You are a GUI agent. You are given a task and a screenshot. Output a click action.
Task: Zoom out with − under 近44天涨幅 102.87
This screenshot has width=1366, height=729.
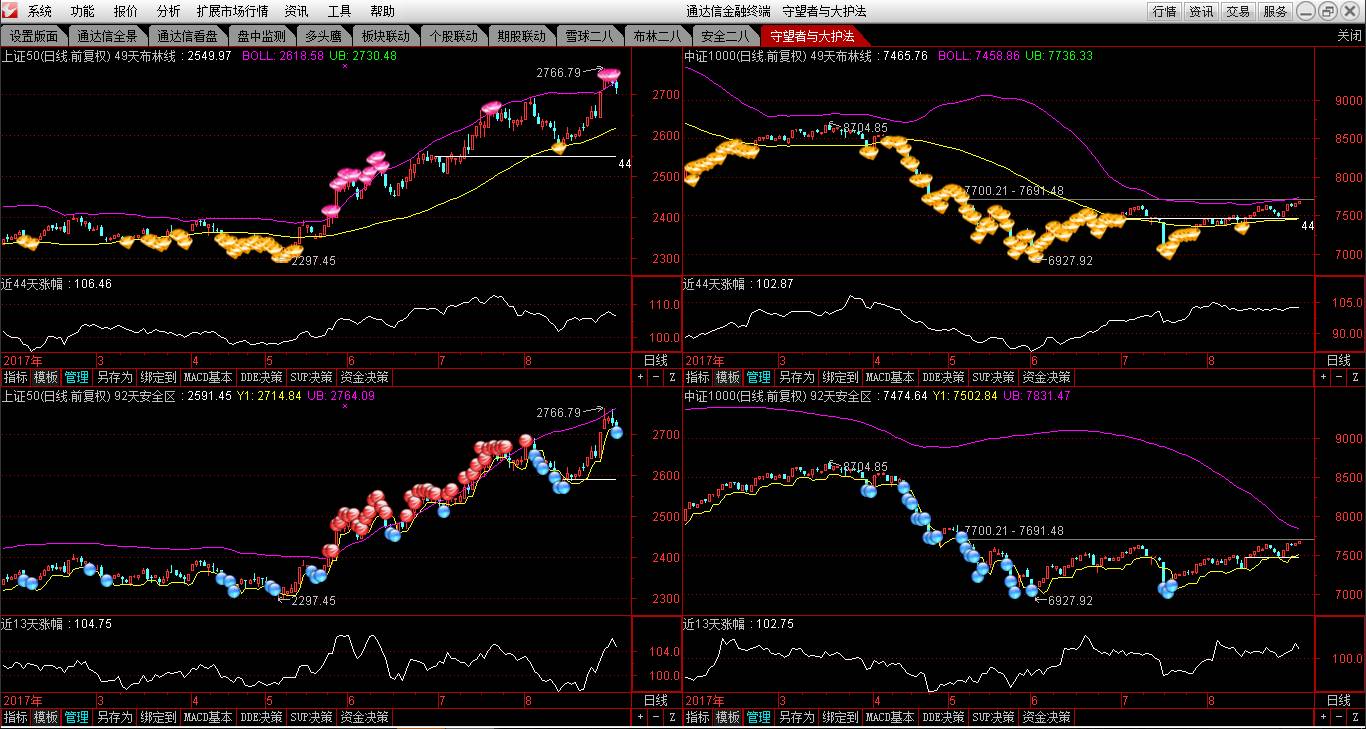[1339, 377]
